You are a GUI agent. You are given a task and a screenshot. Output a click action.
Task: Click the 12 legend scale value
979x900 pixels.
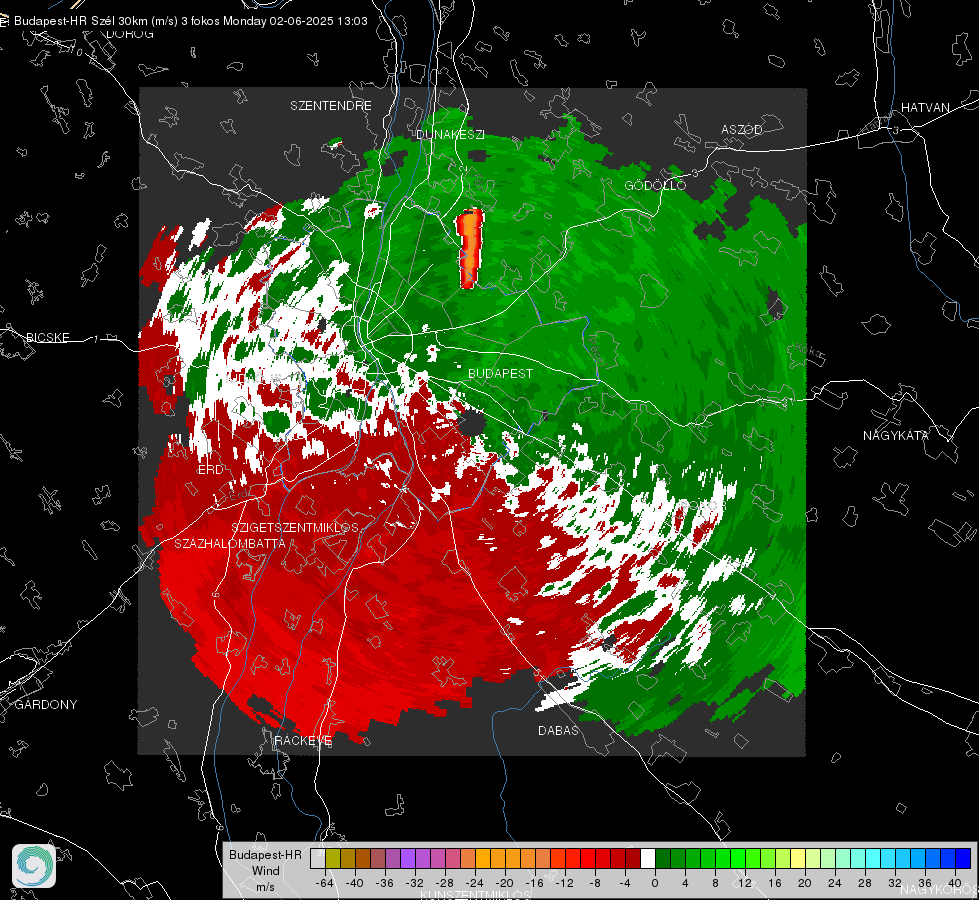pos(745,883)
